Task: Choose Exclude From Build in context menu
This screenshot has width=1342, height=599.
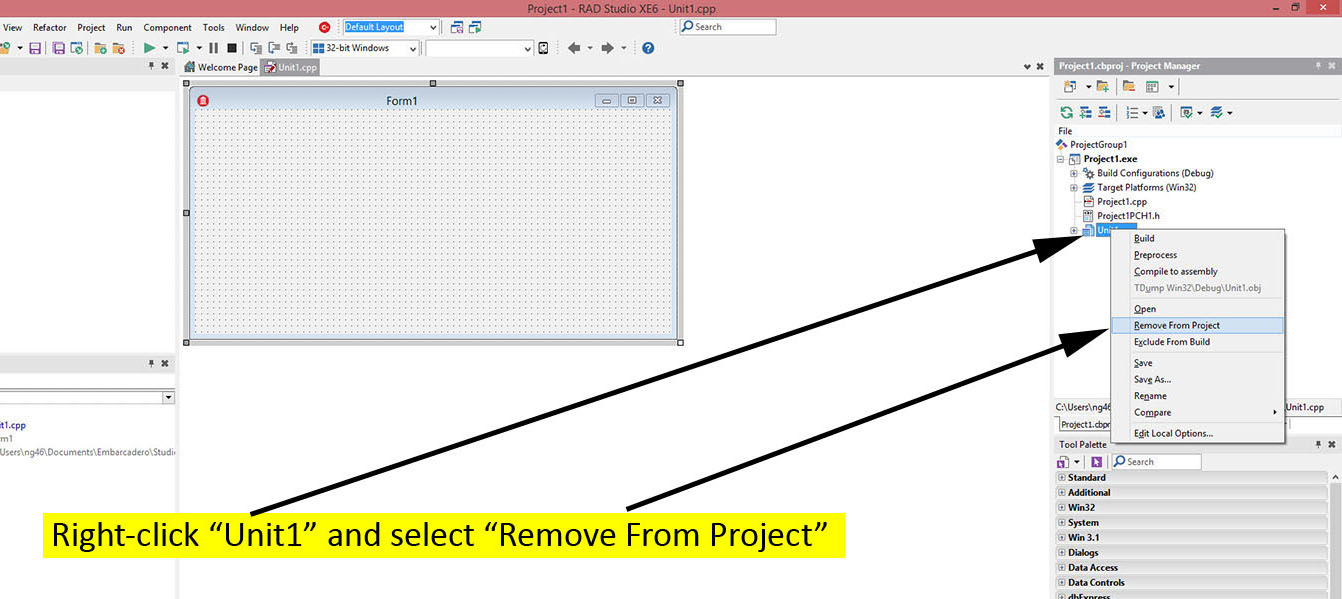Action: point(1197,342)
